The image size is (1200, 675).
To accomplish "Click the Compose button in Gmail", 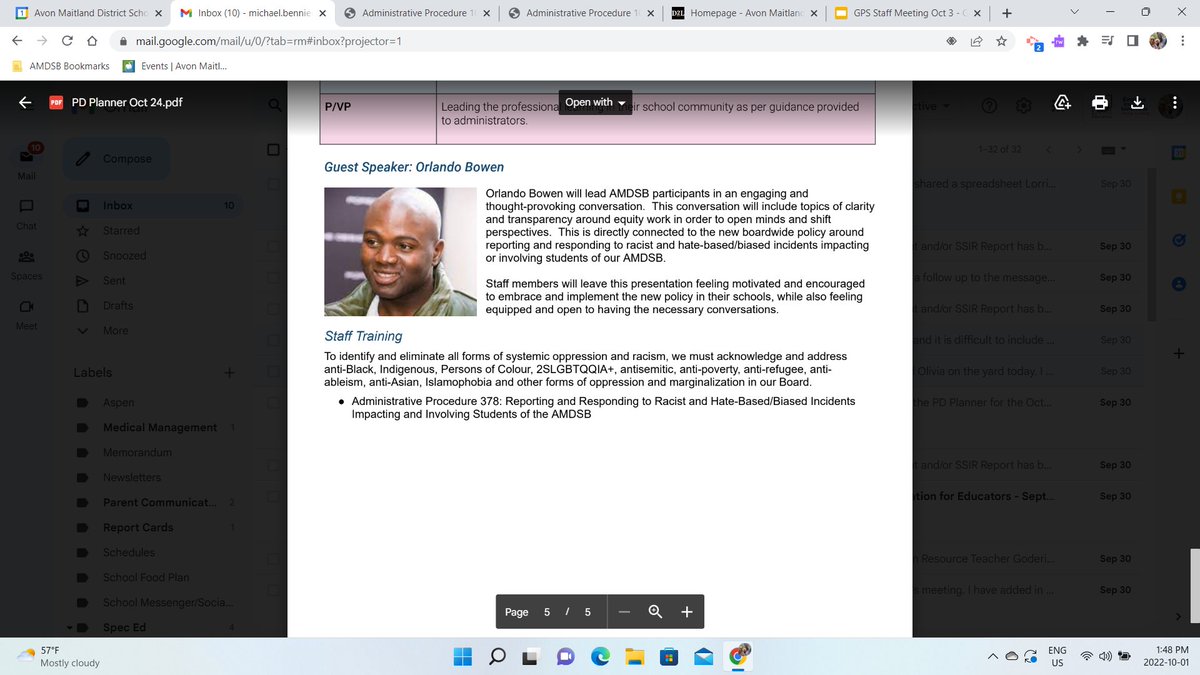I will [x=116, y=158].
